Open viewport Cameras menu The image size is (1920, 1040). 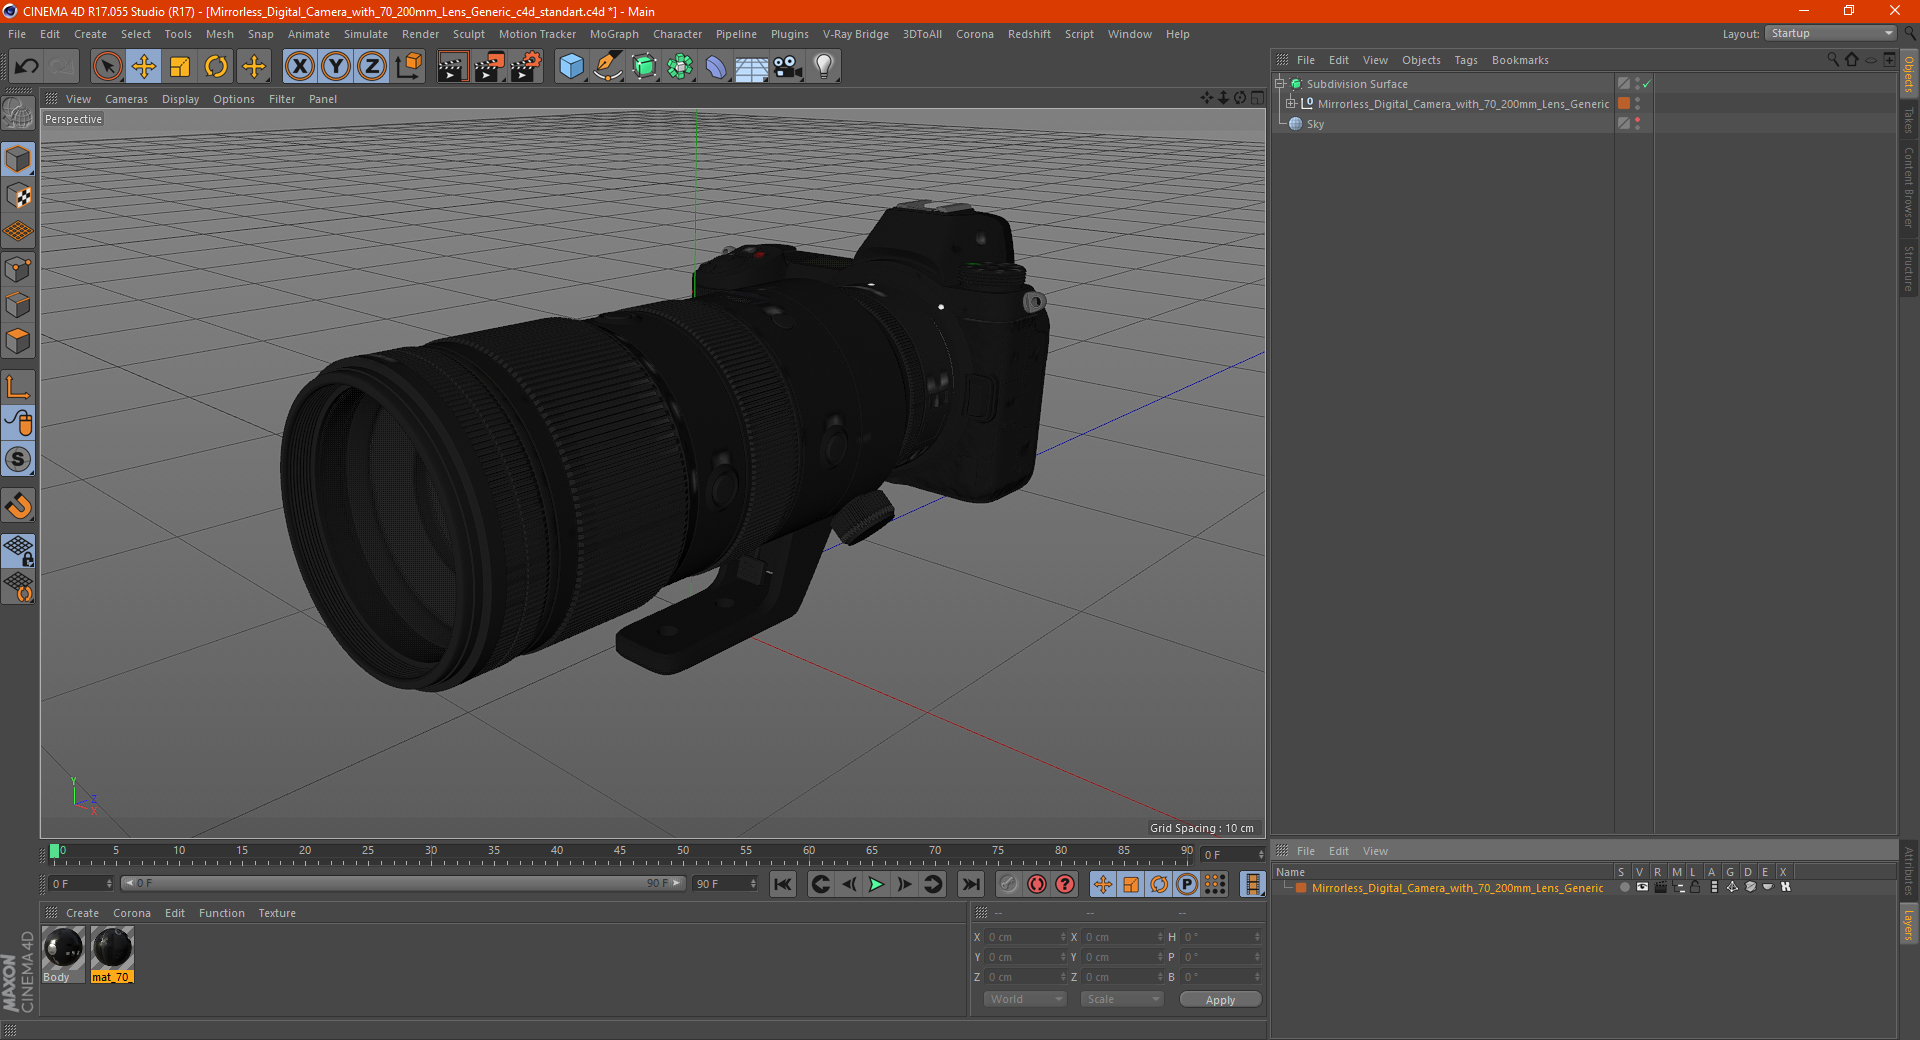click(126, 99)
